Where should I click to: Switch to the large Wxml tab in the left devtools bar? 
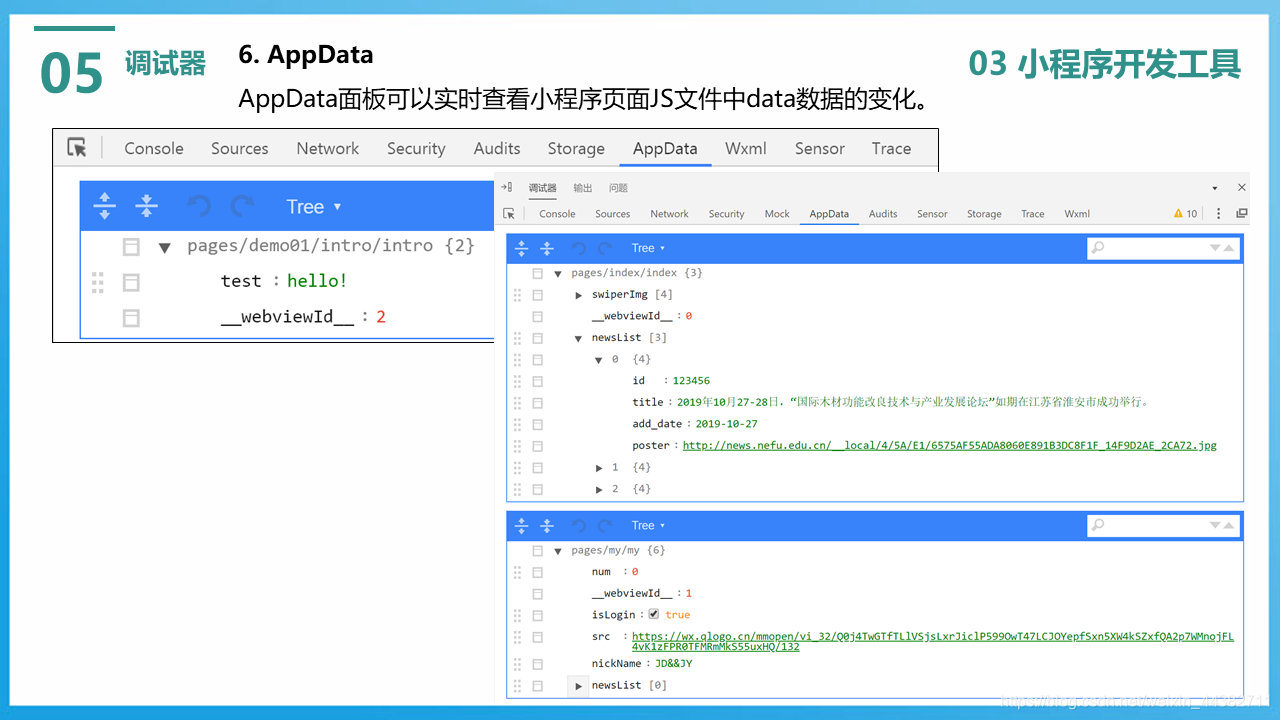coord(746,148)
